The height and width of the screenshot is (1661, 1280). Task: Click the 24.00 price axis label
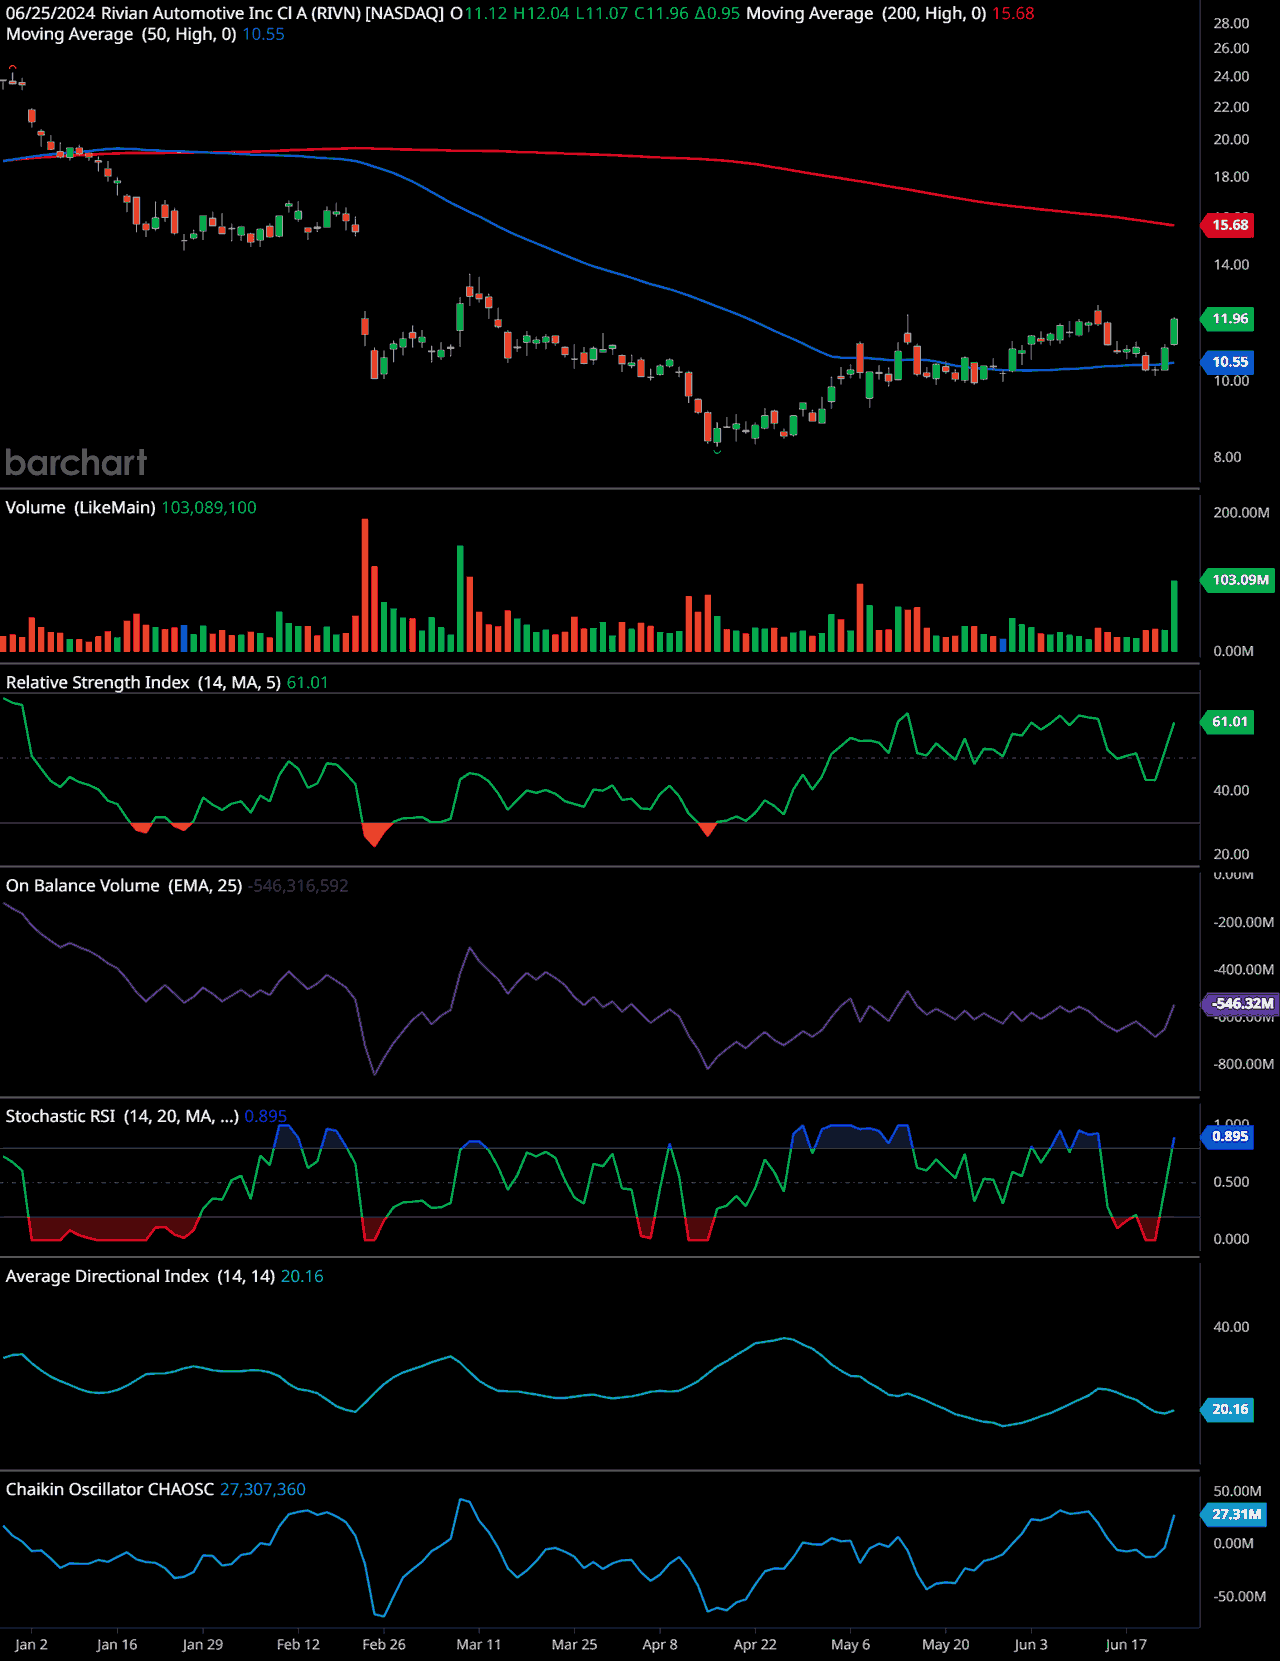tap(1231, 77)
